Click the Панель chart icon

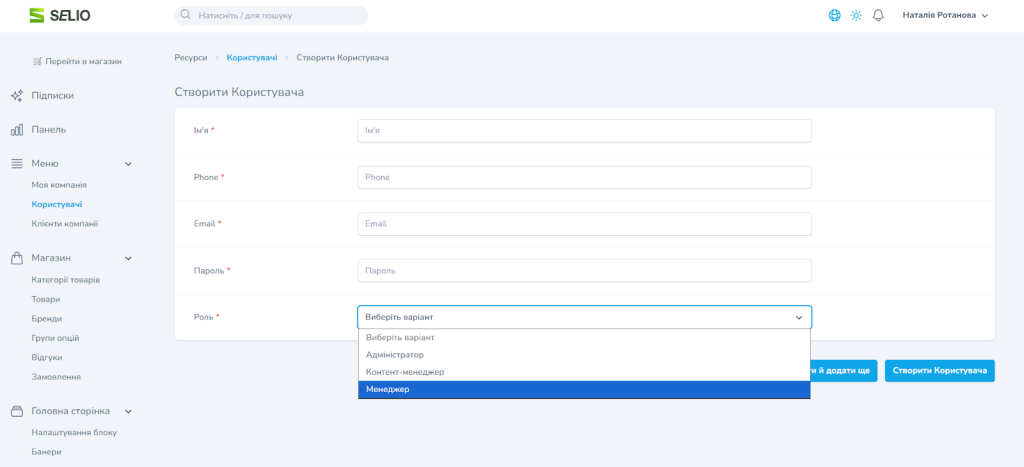click(x=17, y=130)
